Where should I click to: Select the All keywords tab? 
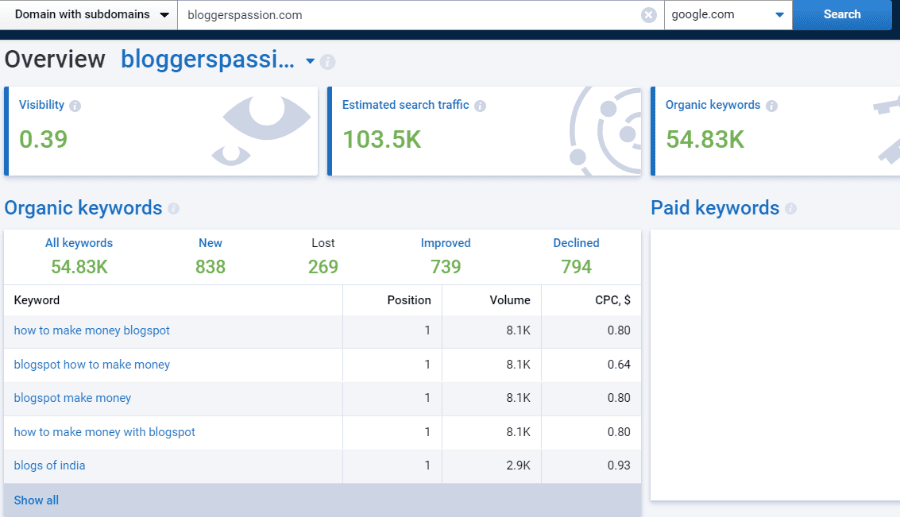(x=79, y=243)
